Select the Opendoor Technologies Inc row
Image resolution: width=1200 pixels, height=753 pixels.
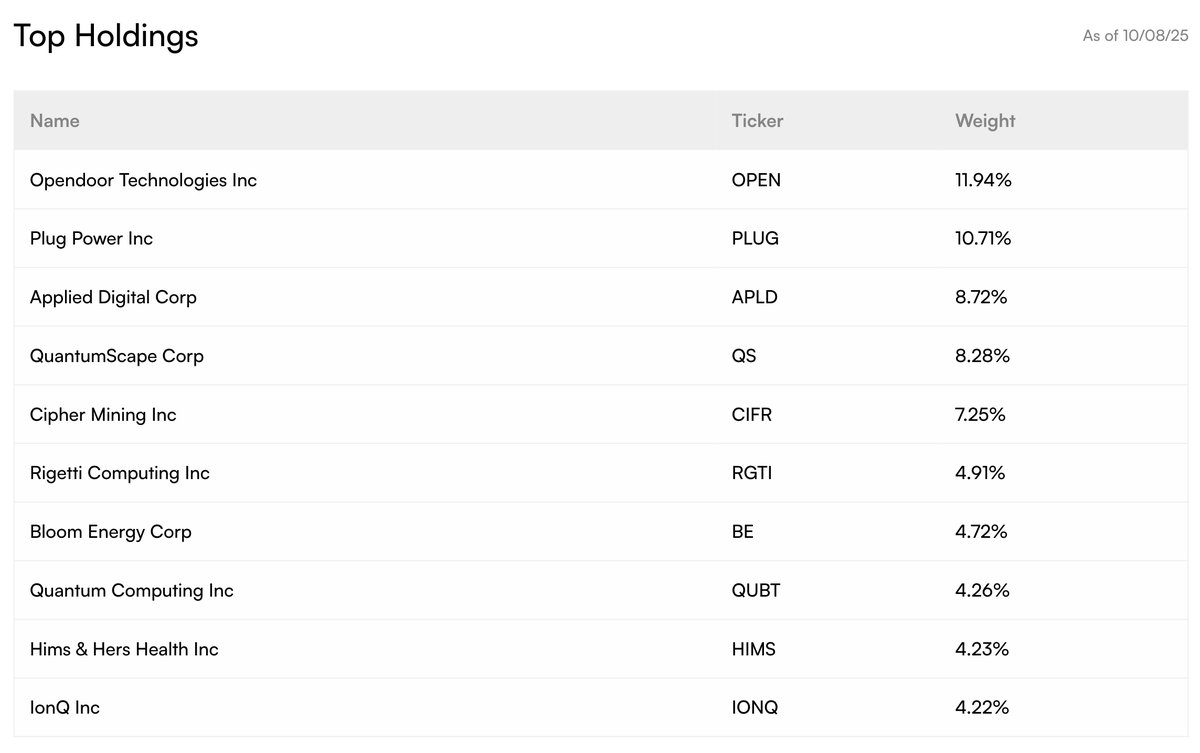point(143,180)
